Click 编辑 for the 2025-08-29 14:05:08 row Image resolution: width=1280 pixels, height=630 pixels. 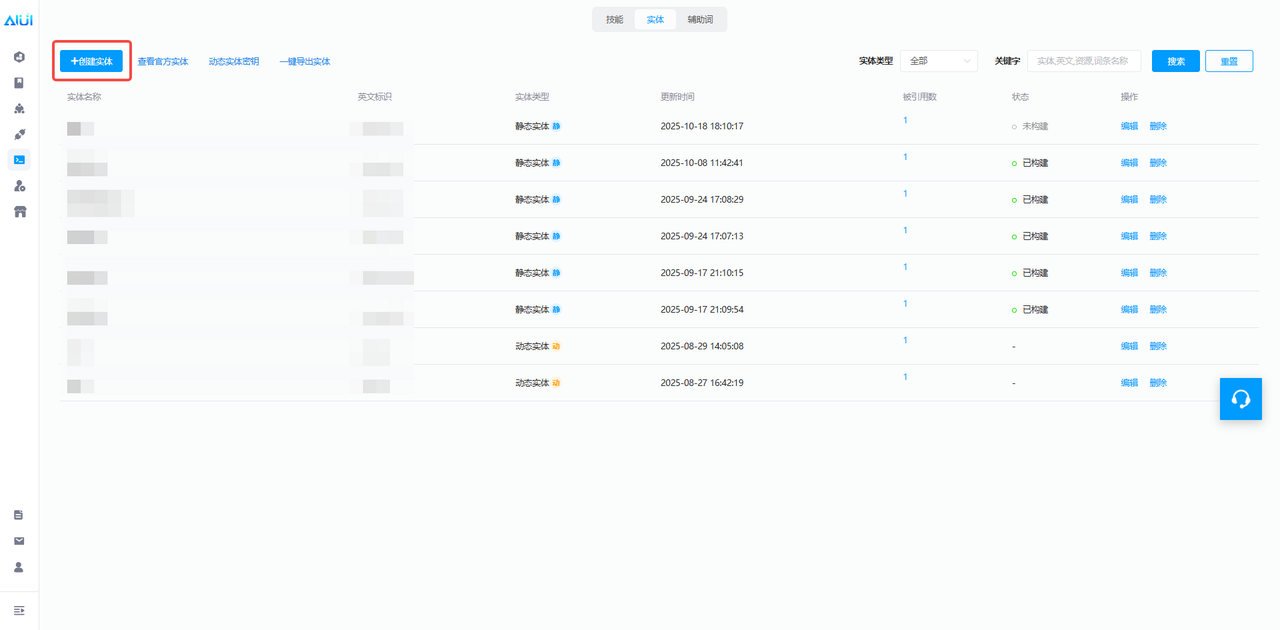(x=1129, y=346)
